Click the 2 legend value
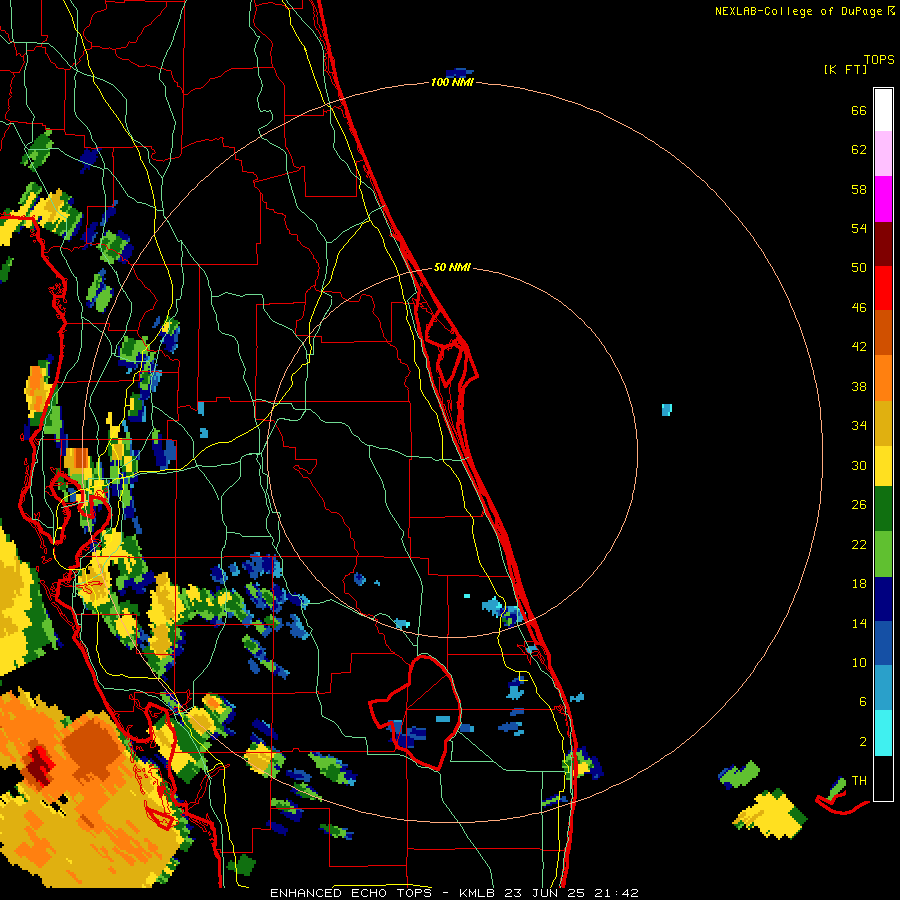Viewport: 900px width, 900px height. tap(863, 742)
